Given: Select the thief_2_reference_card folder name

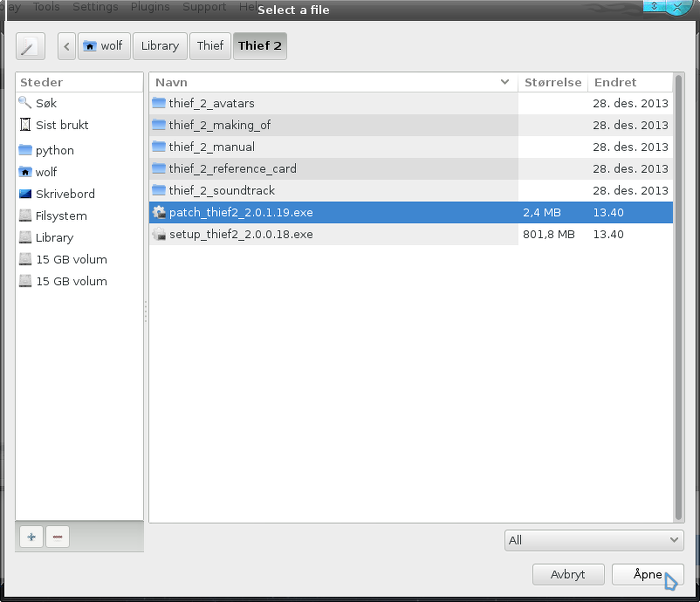Looking at the screenshot, I should point(233,169).
